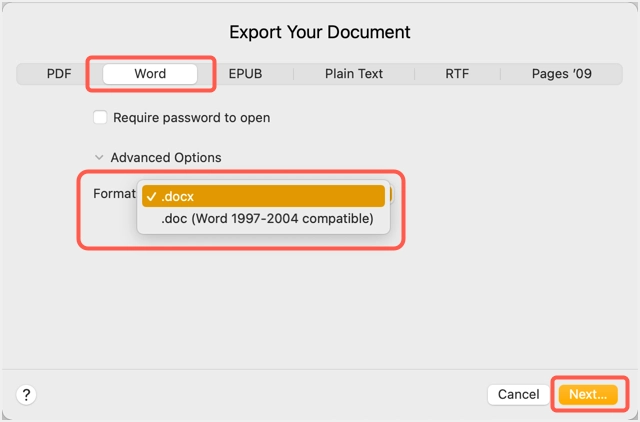Click the "Require password to open" label text
This screenshot has height=422, width=640.
(x=191, y=118)
